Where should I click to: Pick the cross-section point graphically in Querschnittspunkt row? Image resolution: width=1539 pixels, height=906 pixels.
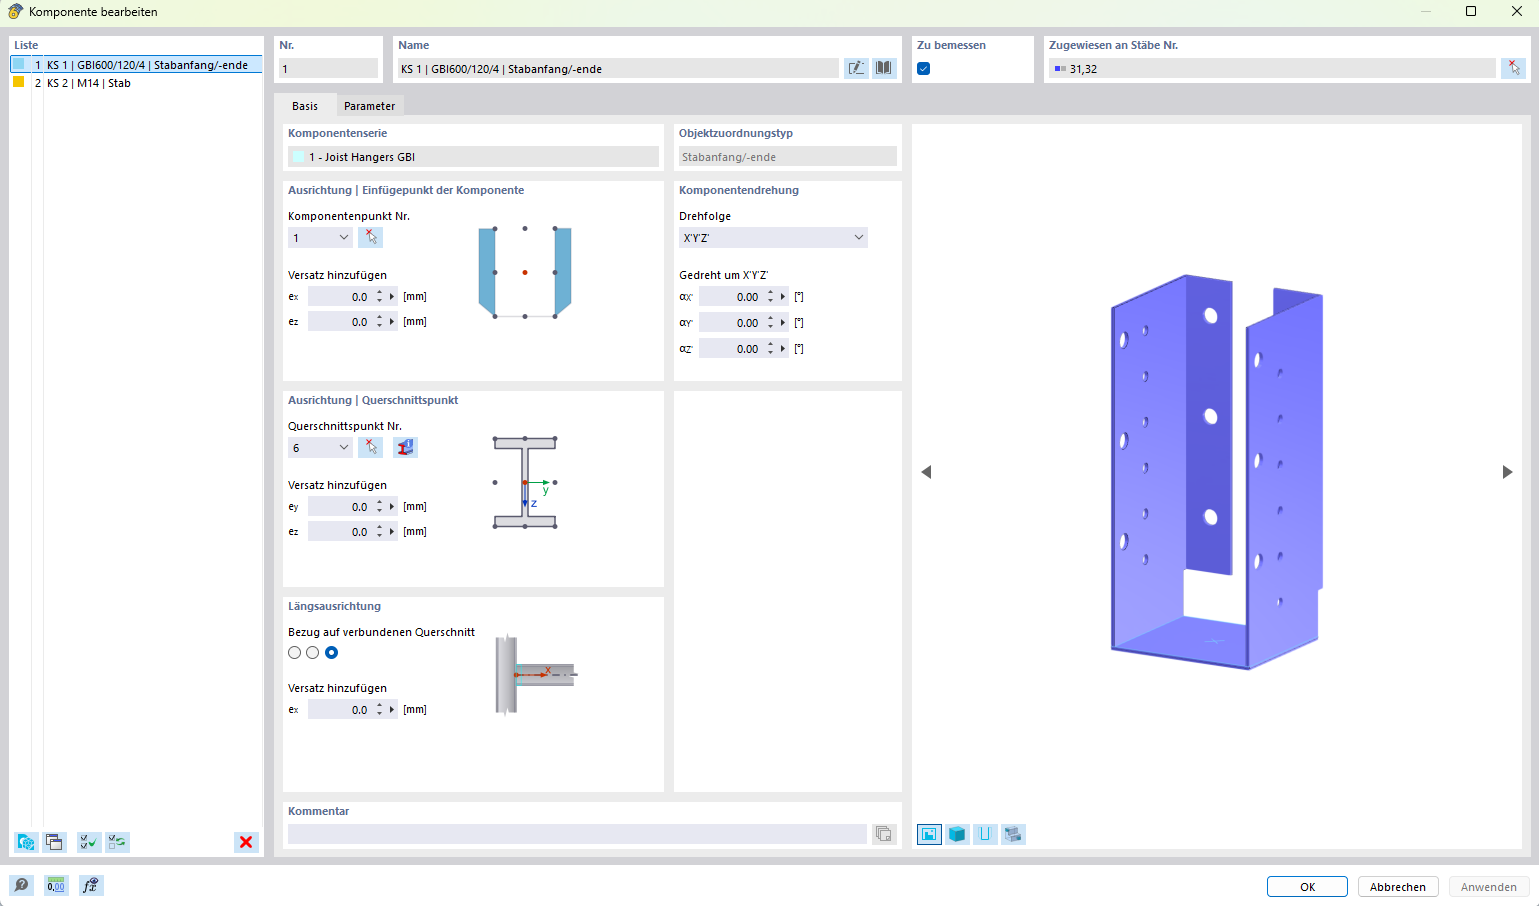[371, 447]
